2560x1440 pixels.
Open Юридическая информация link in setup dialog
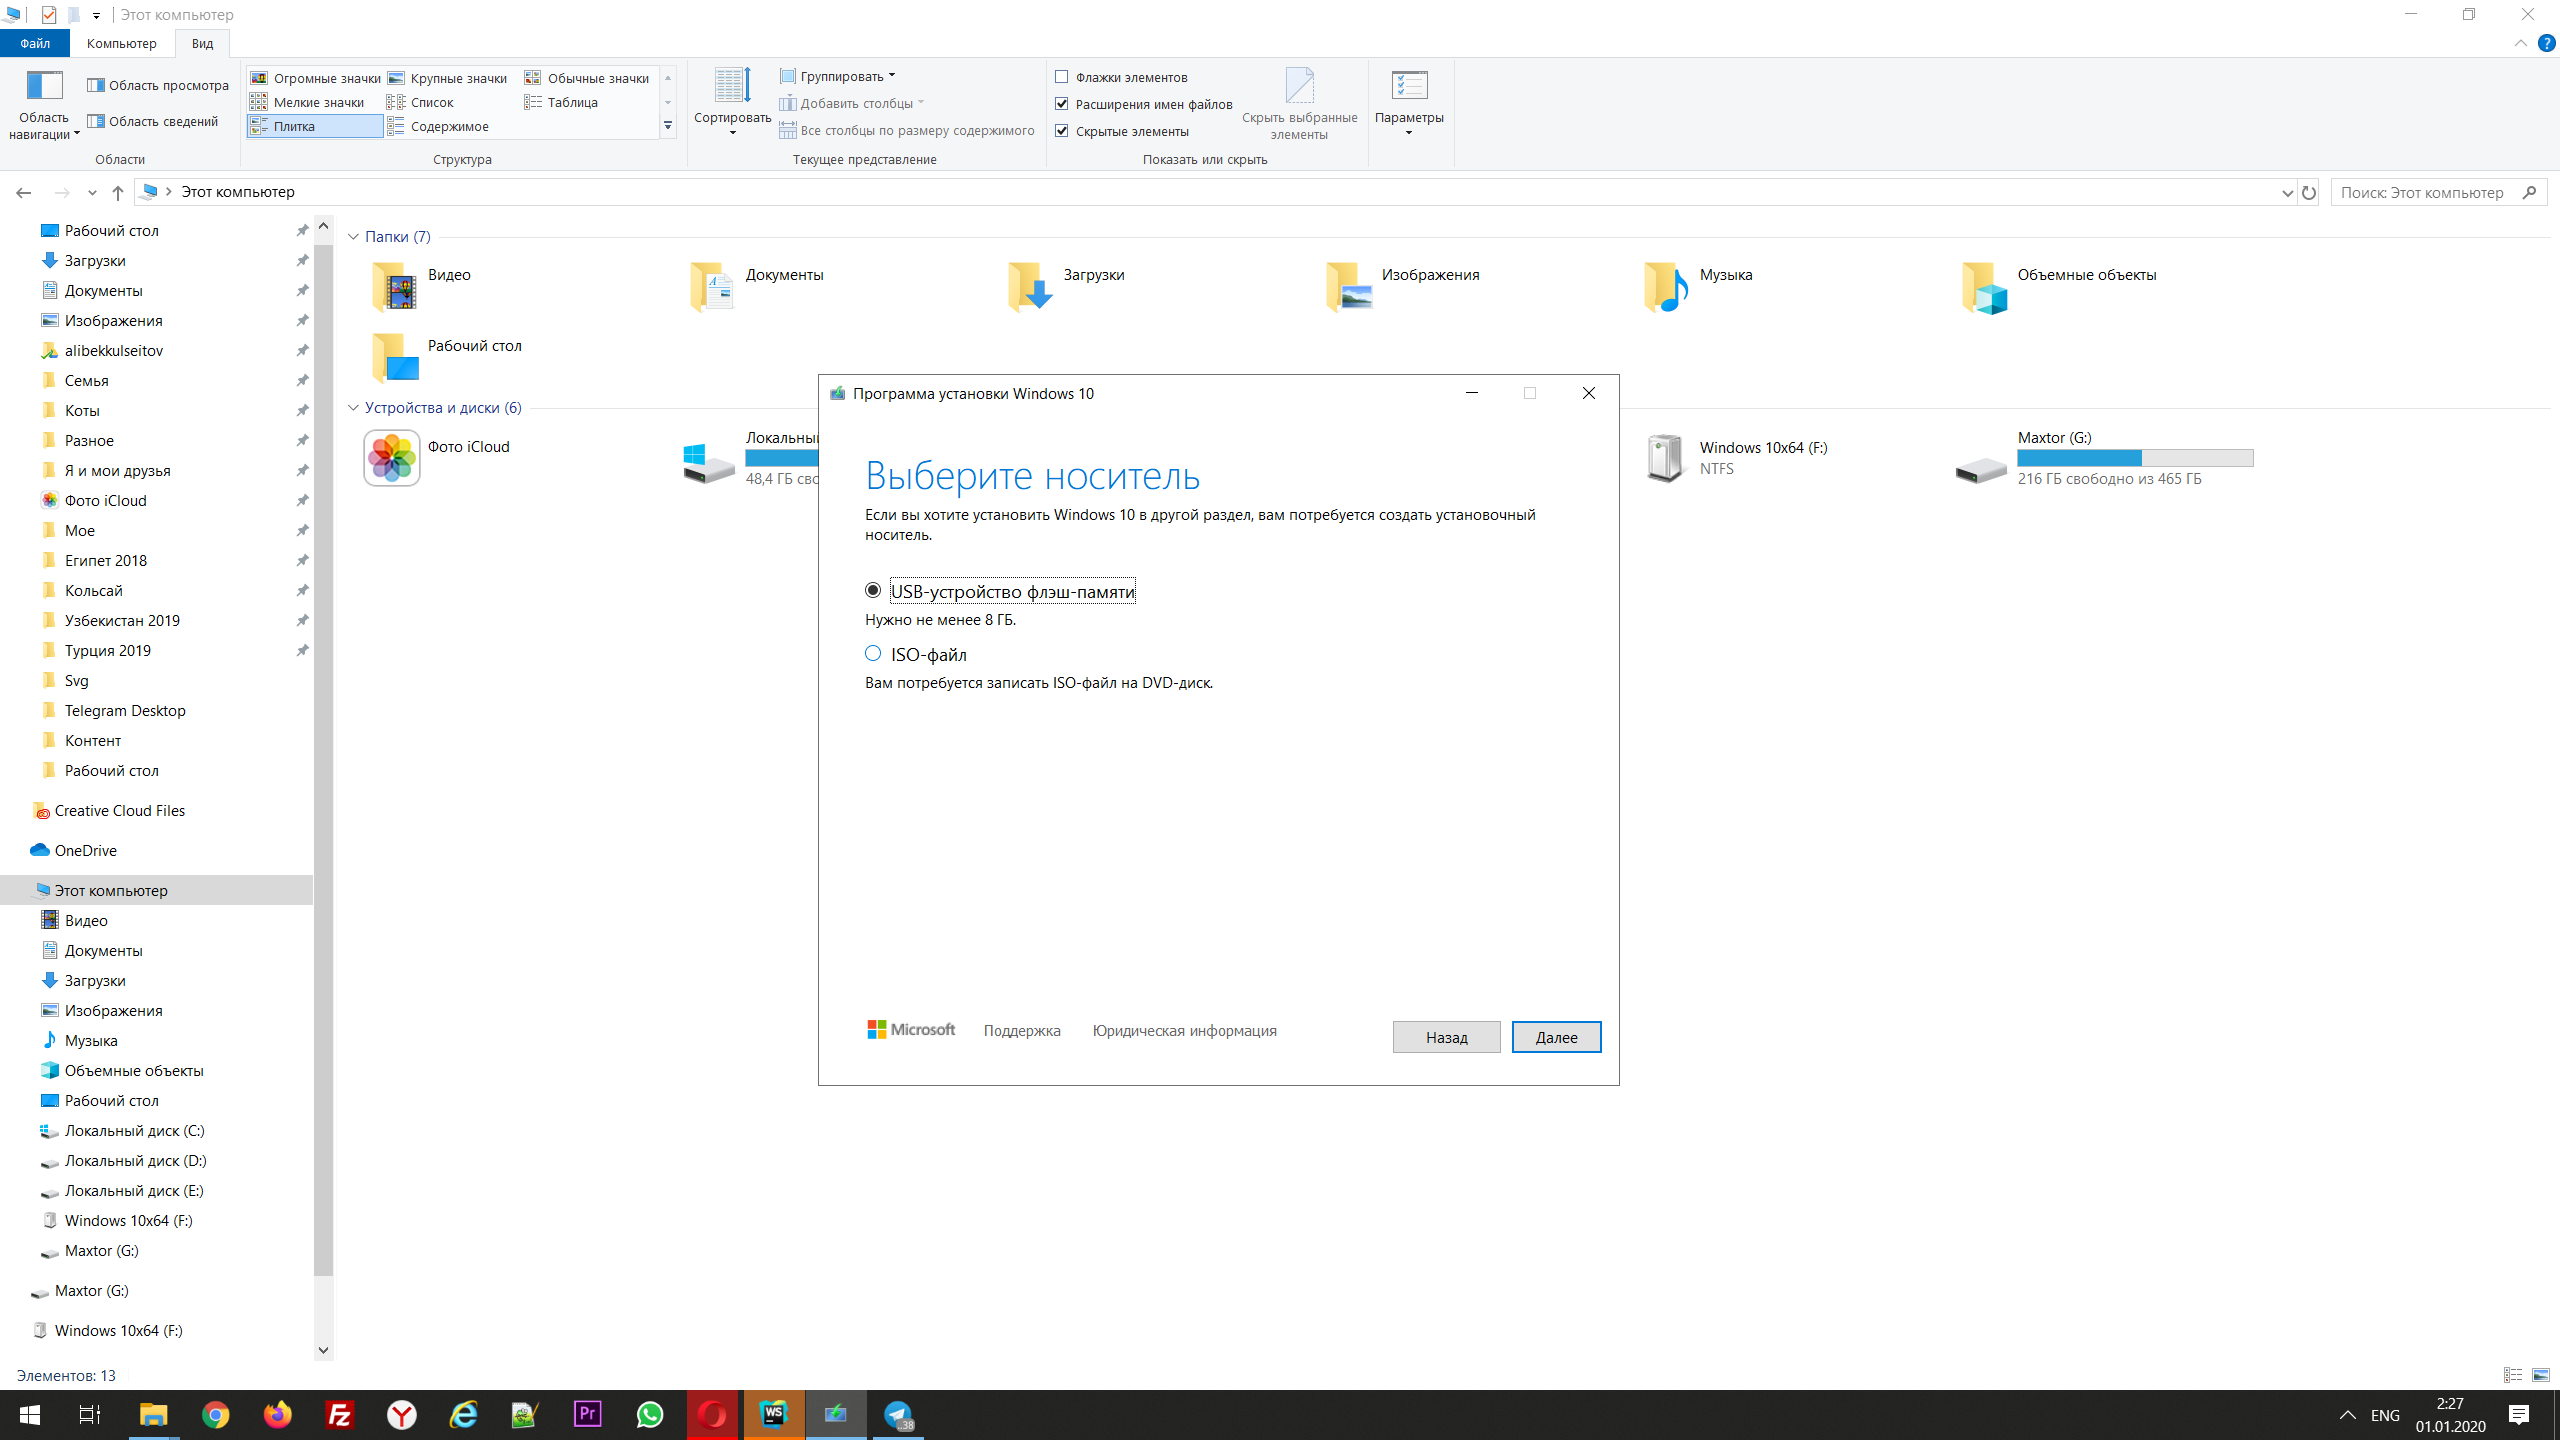click(1184, 1030)
